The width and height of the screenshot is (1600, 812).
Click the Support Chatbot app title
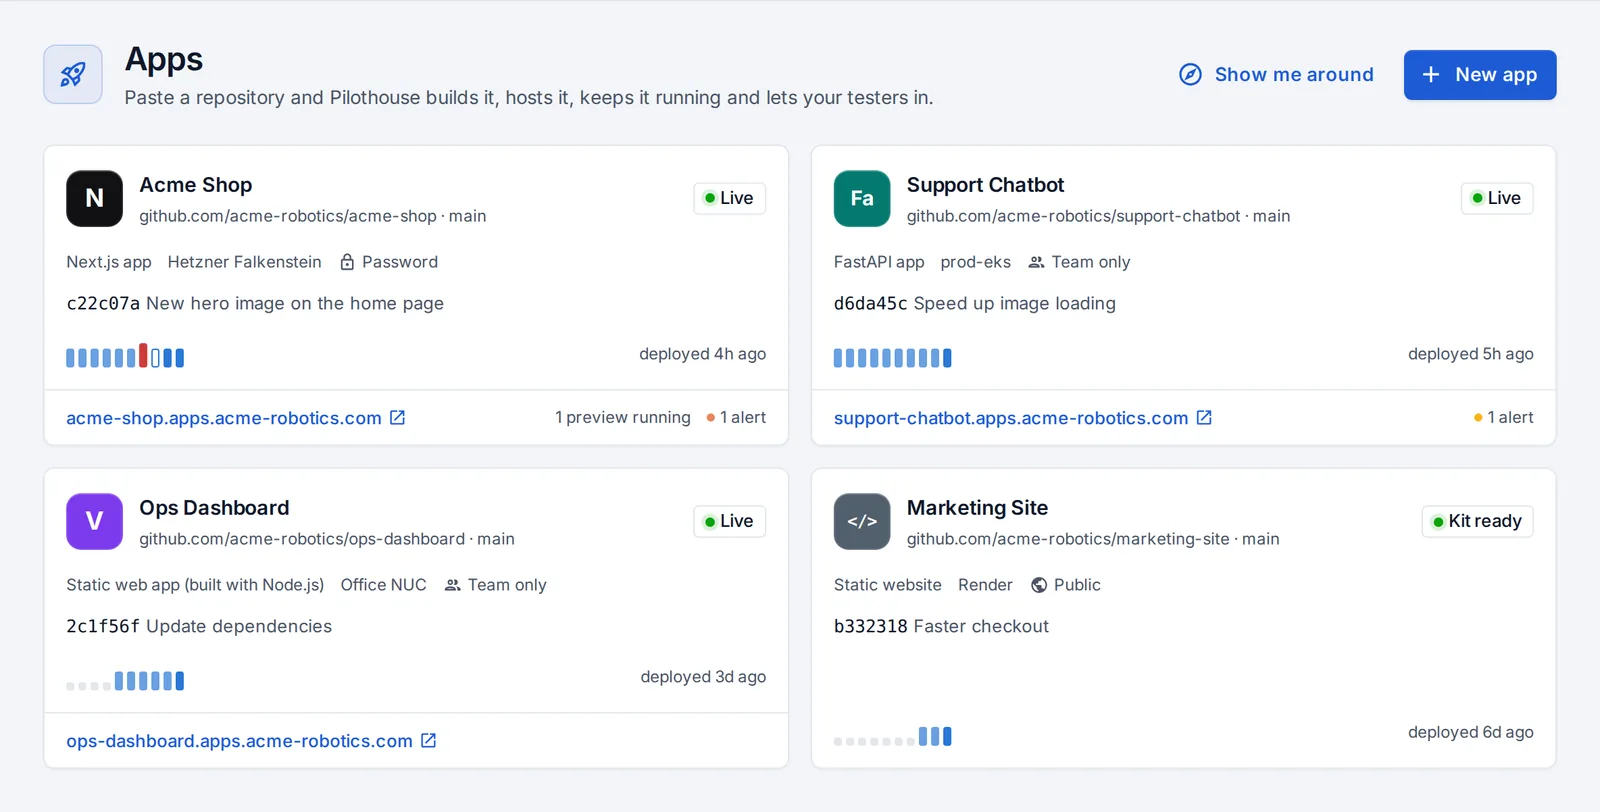pyautogui.click(x=985, y=185)
